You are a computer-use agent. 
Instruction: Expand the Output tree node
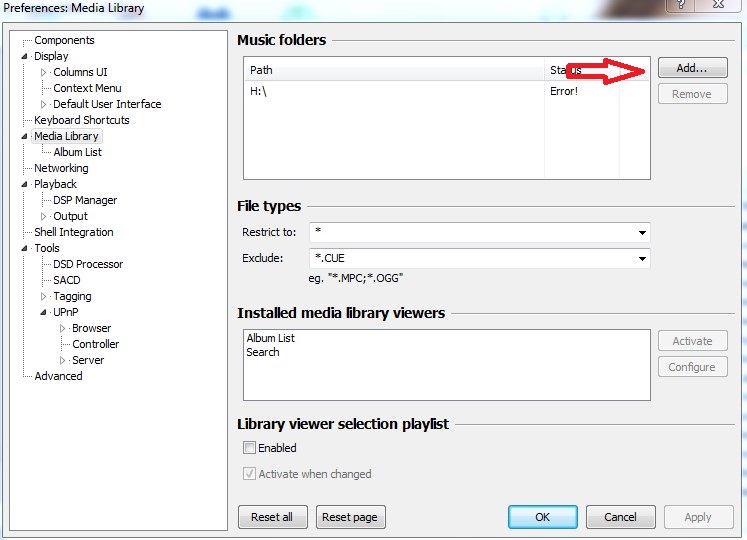coord(43,216)
